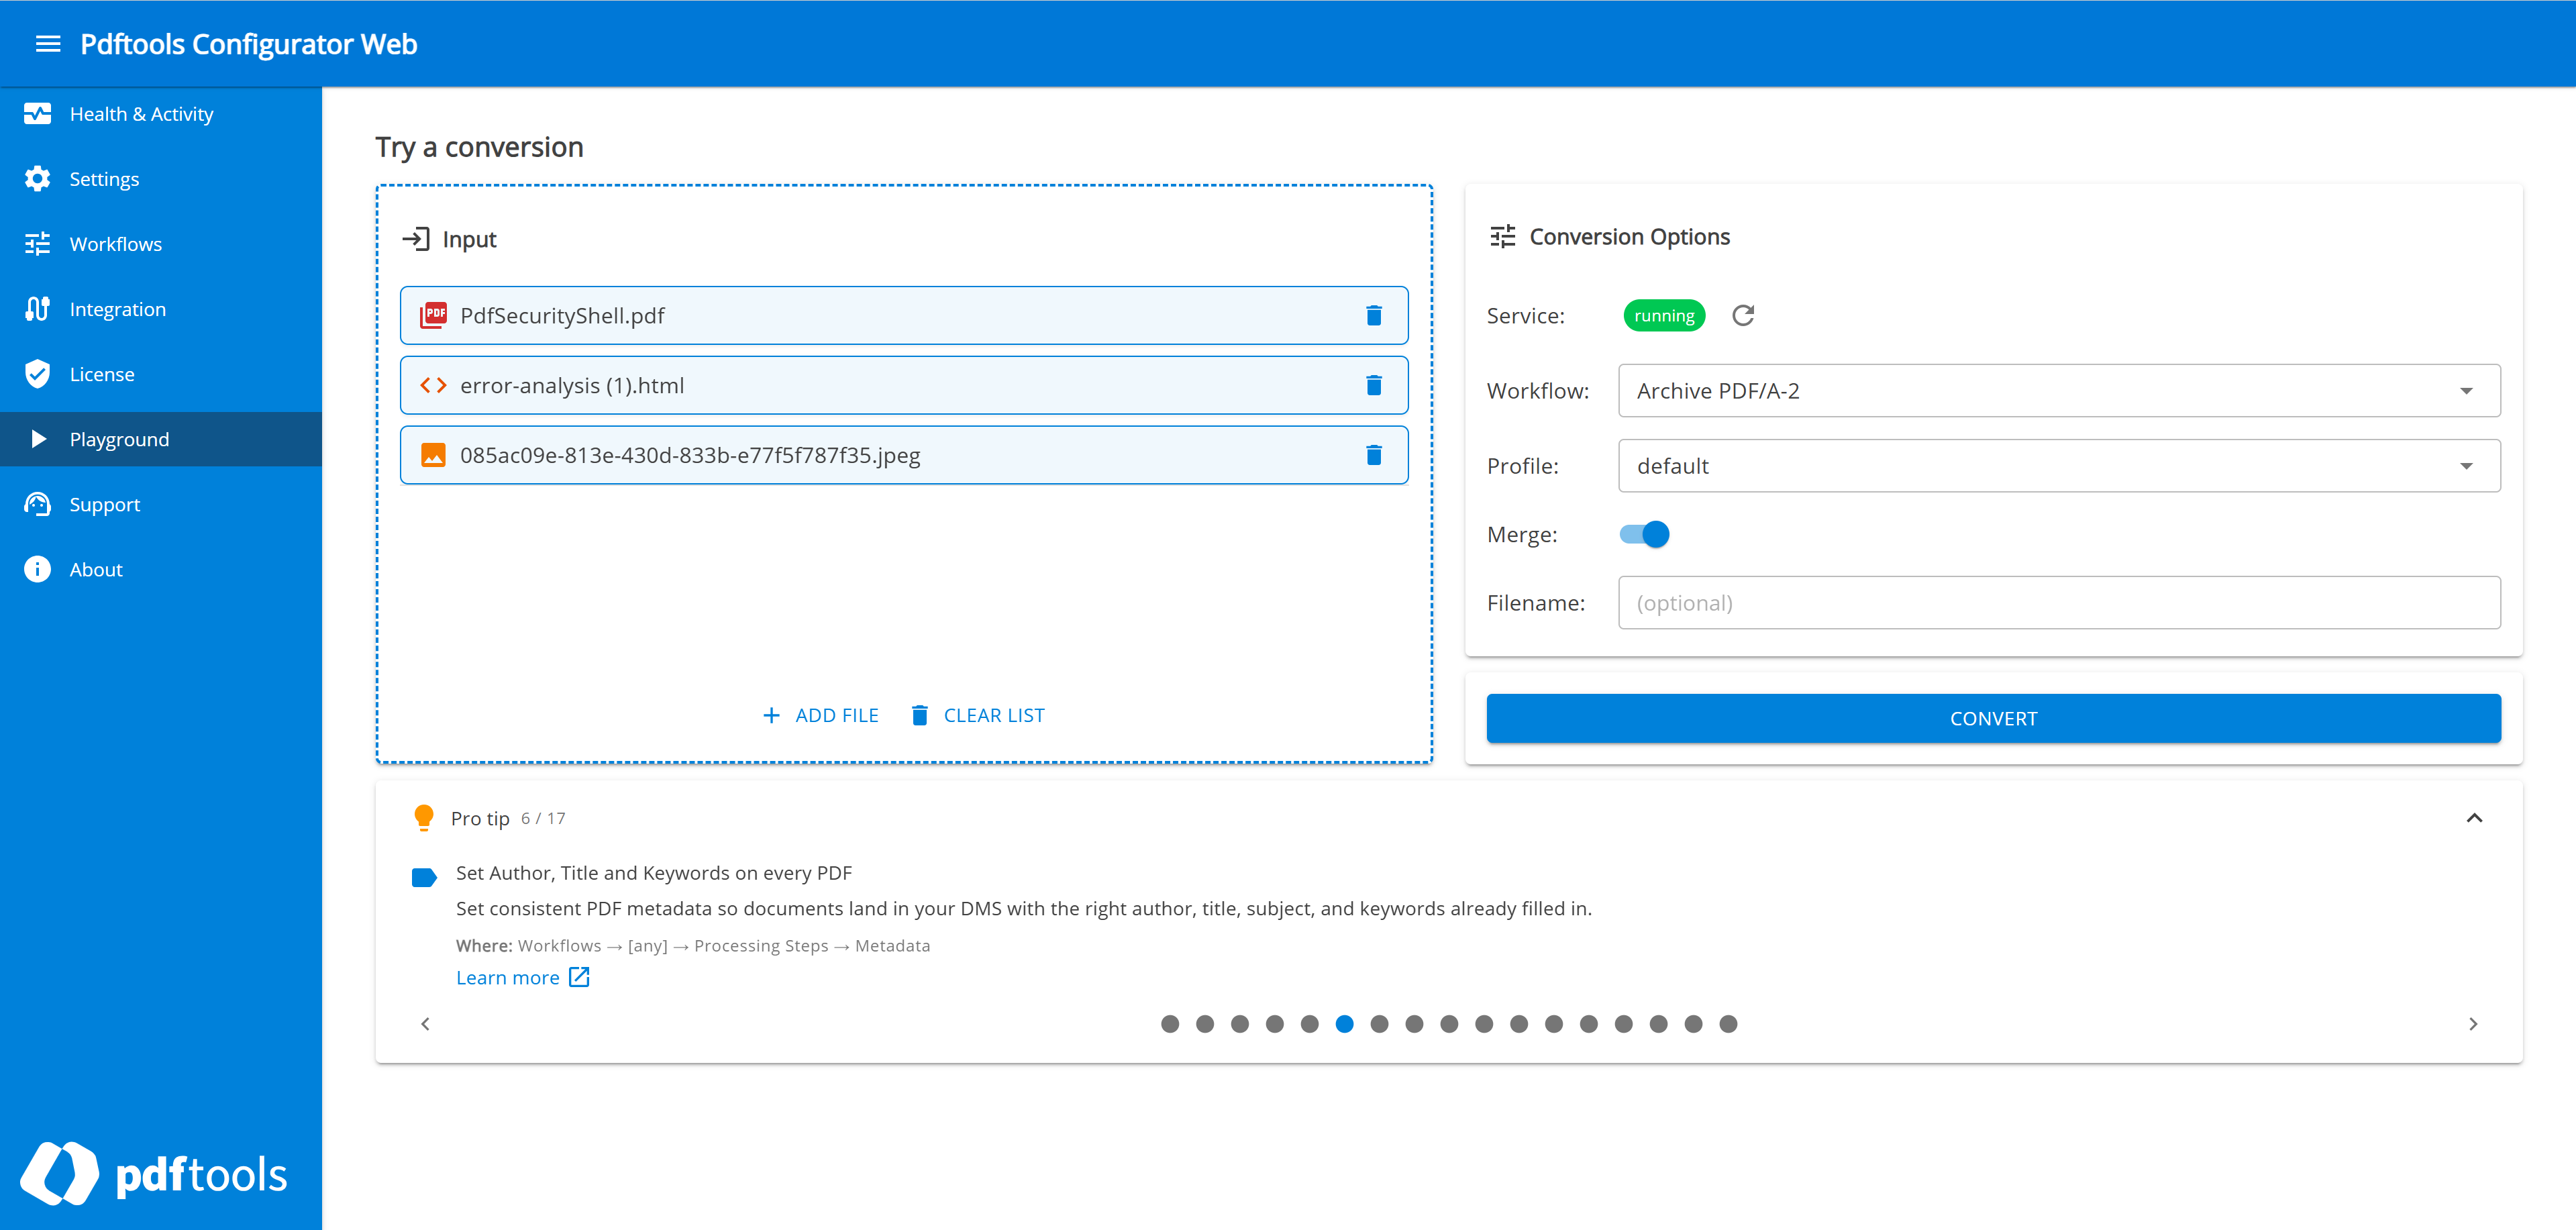The image size is (2576, 1230).
Task: Navigate to Integration
Action: (x=161, y=309)
